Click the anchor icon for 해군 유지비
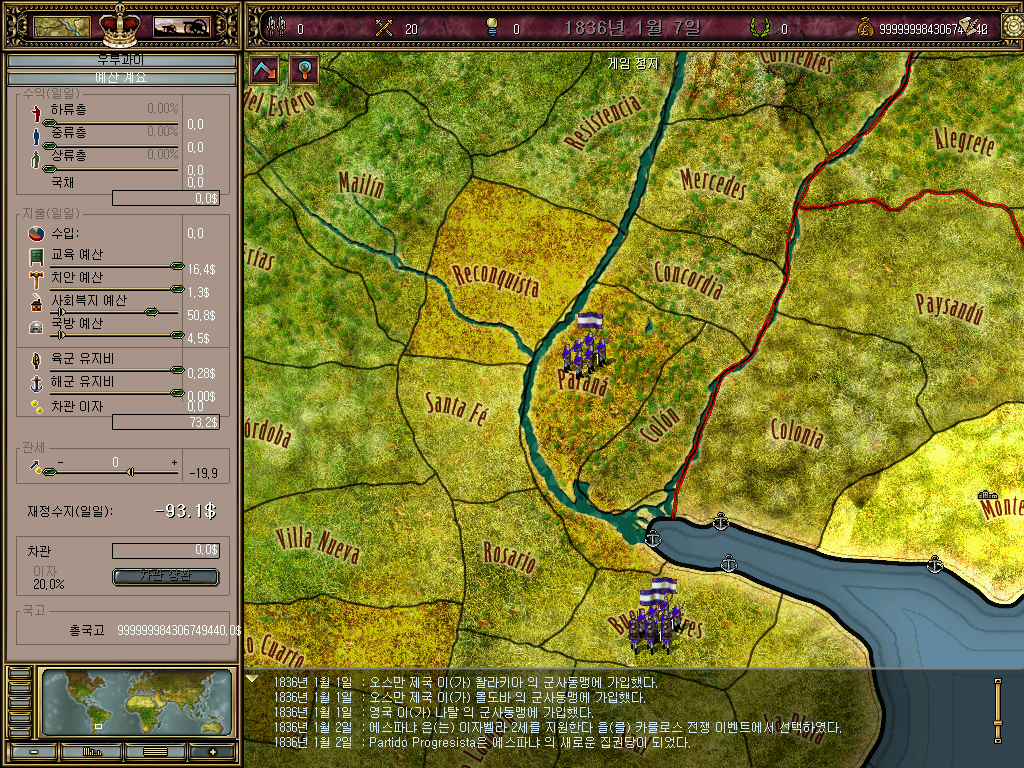 coord(37,384)
